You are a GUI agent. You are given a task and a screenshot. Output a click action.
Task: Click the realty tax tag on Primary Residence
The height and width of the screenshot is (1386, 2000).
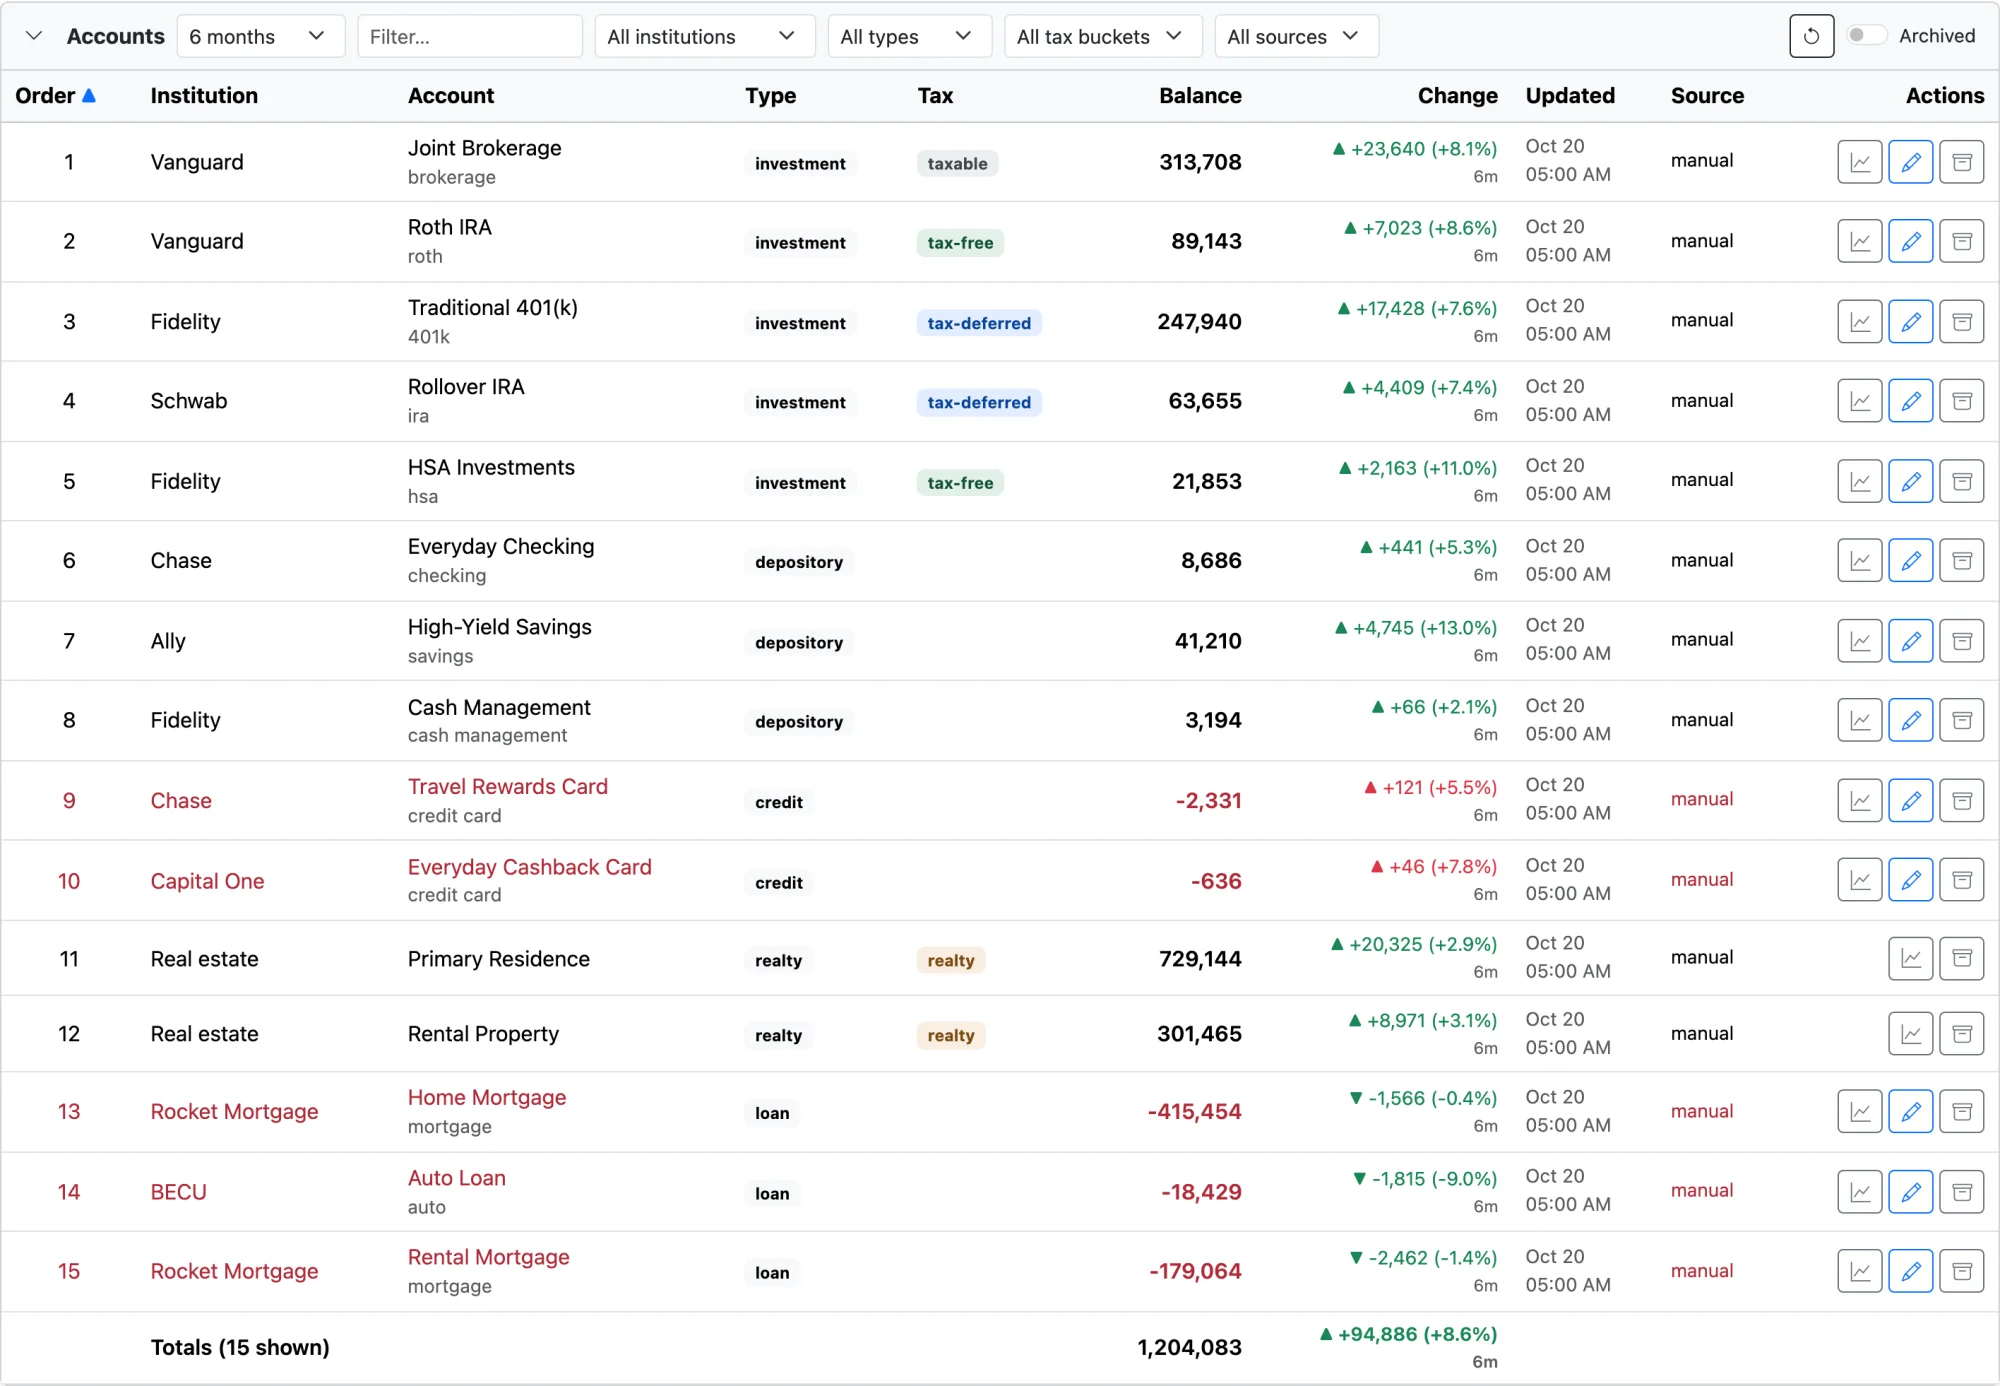pyautogui.click(x=951, y=960)
